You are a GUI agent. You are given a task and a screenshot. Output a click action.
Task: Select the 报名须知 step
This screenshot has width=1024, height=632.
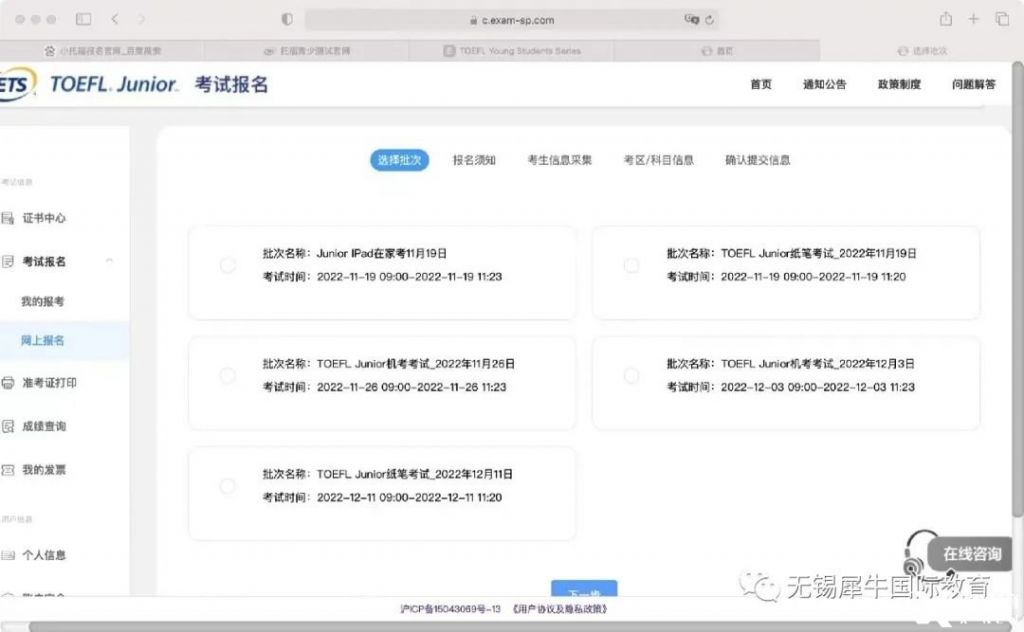(x=474, y=160)
